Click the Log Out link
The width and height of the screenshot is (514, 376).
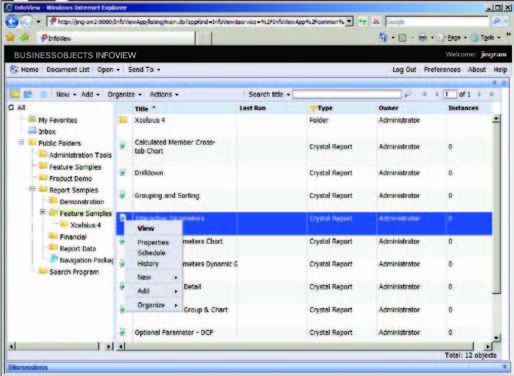(404, 69)
